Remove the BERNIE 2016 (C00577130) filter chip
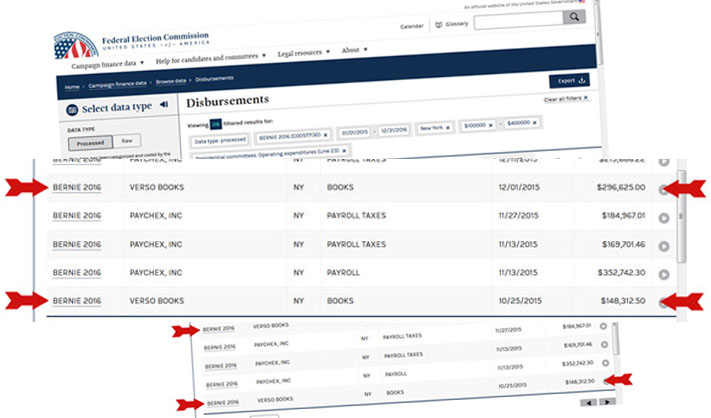Image resolution: width=711 pixels, height=418 pixels. (326, 135)
